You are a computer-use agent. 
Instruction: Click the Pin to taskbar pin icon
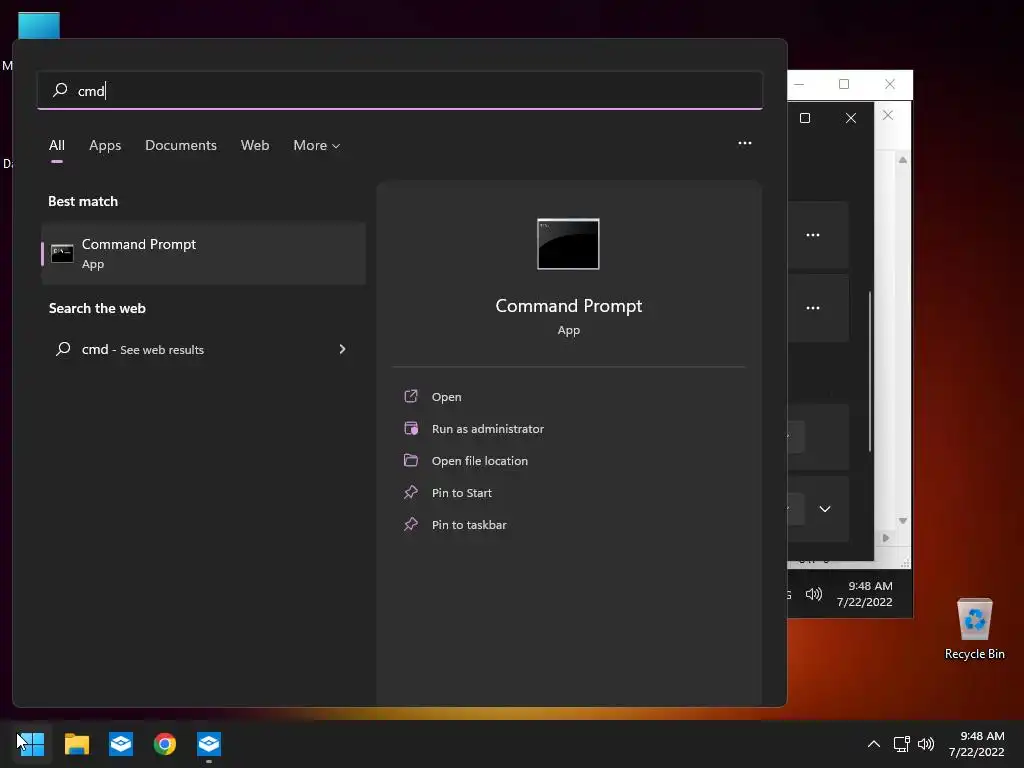point(411,524)
